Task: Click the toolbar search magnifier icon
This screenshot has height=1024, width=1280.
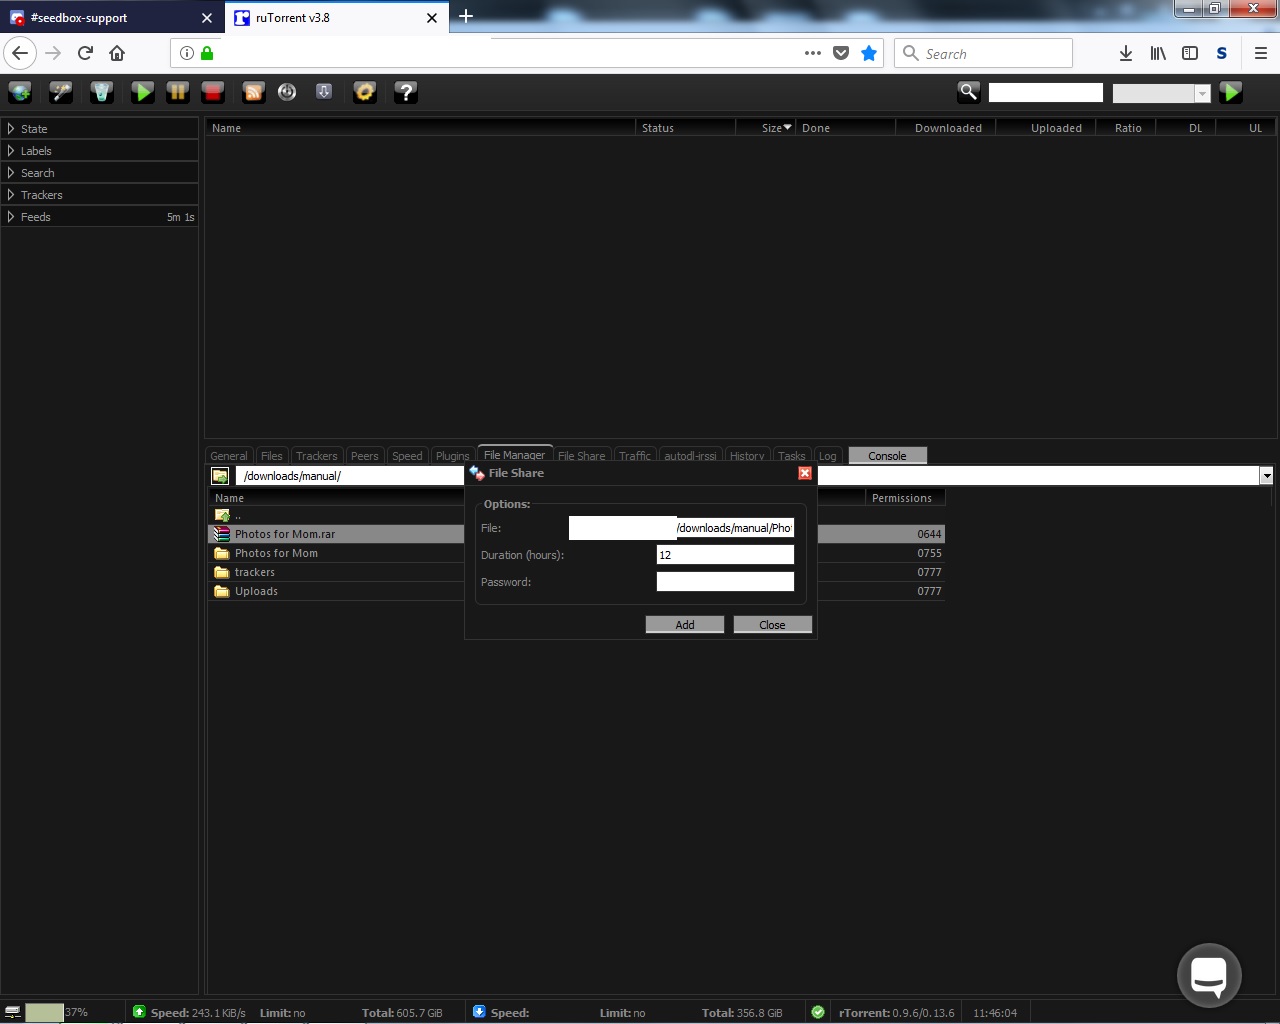Action: tap(968, 92)
